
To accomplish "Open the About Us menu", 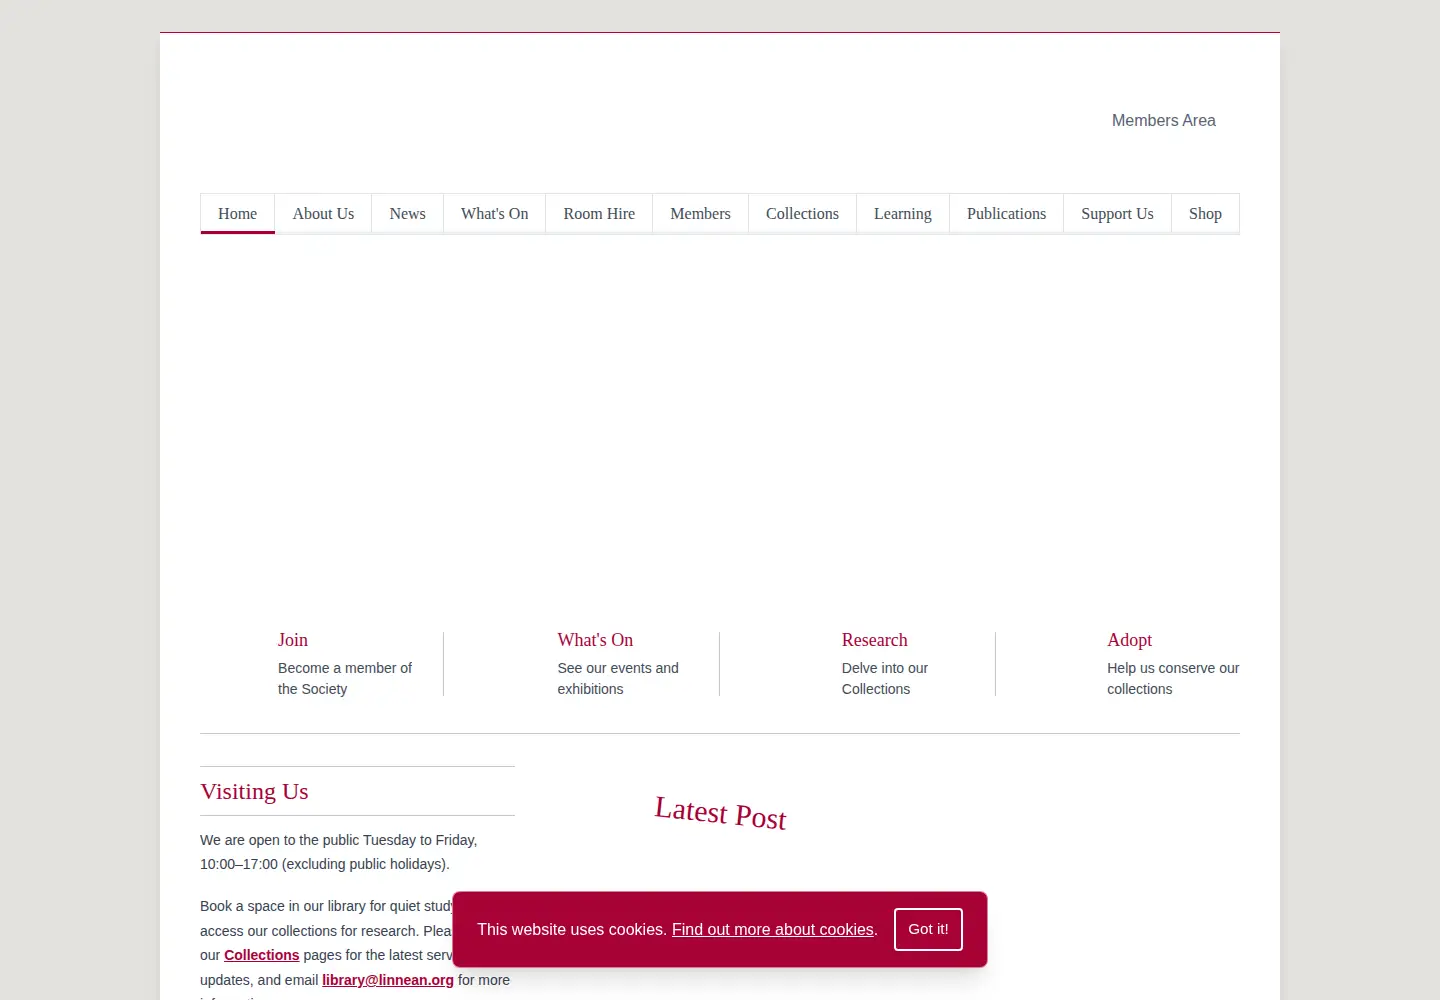I will pyautogui.click(x=323, y=214).
